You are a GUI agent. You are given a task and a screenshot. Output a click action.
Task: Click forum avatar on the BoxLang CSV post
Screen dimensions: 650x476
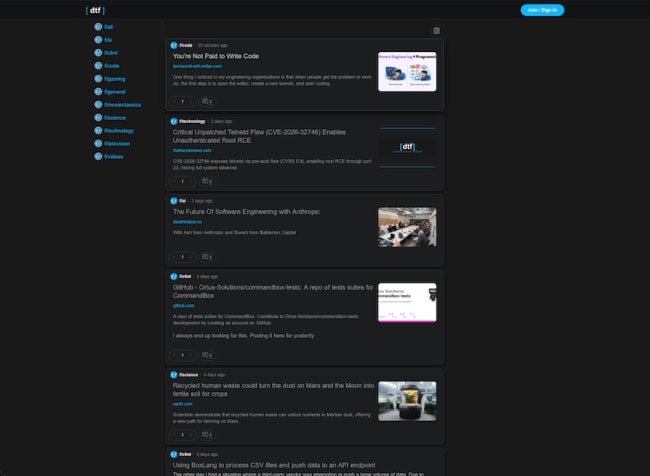click(174, 454)
